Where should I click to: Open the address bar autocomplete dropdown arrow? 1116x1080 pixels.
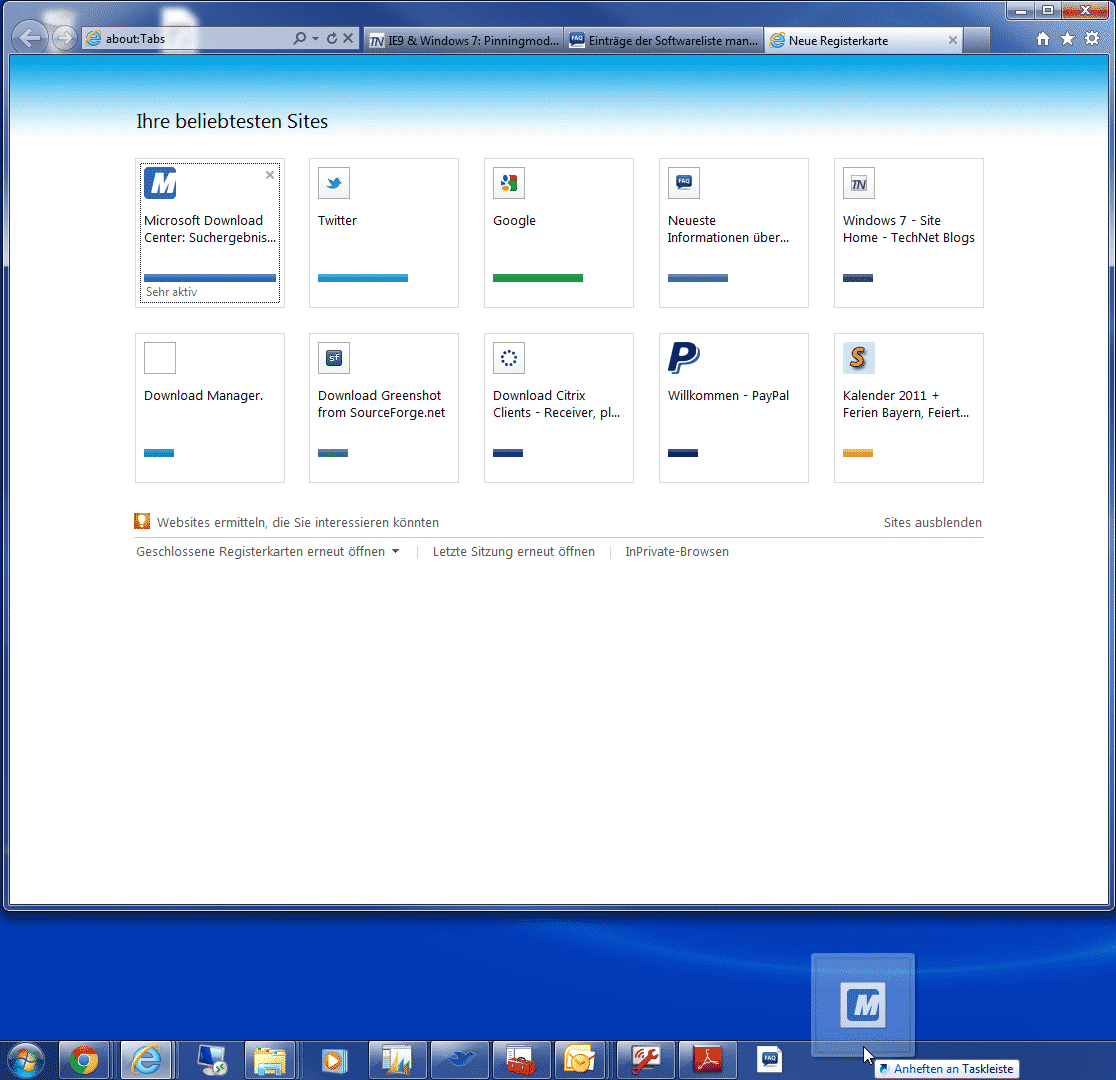coord(315,38)
